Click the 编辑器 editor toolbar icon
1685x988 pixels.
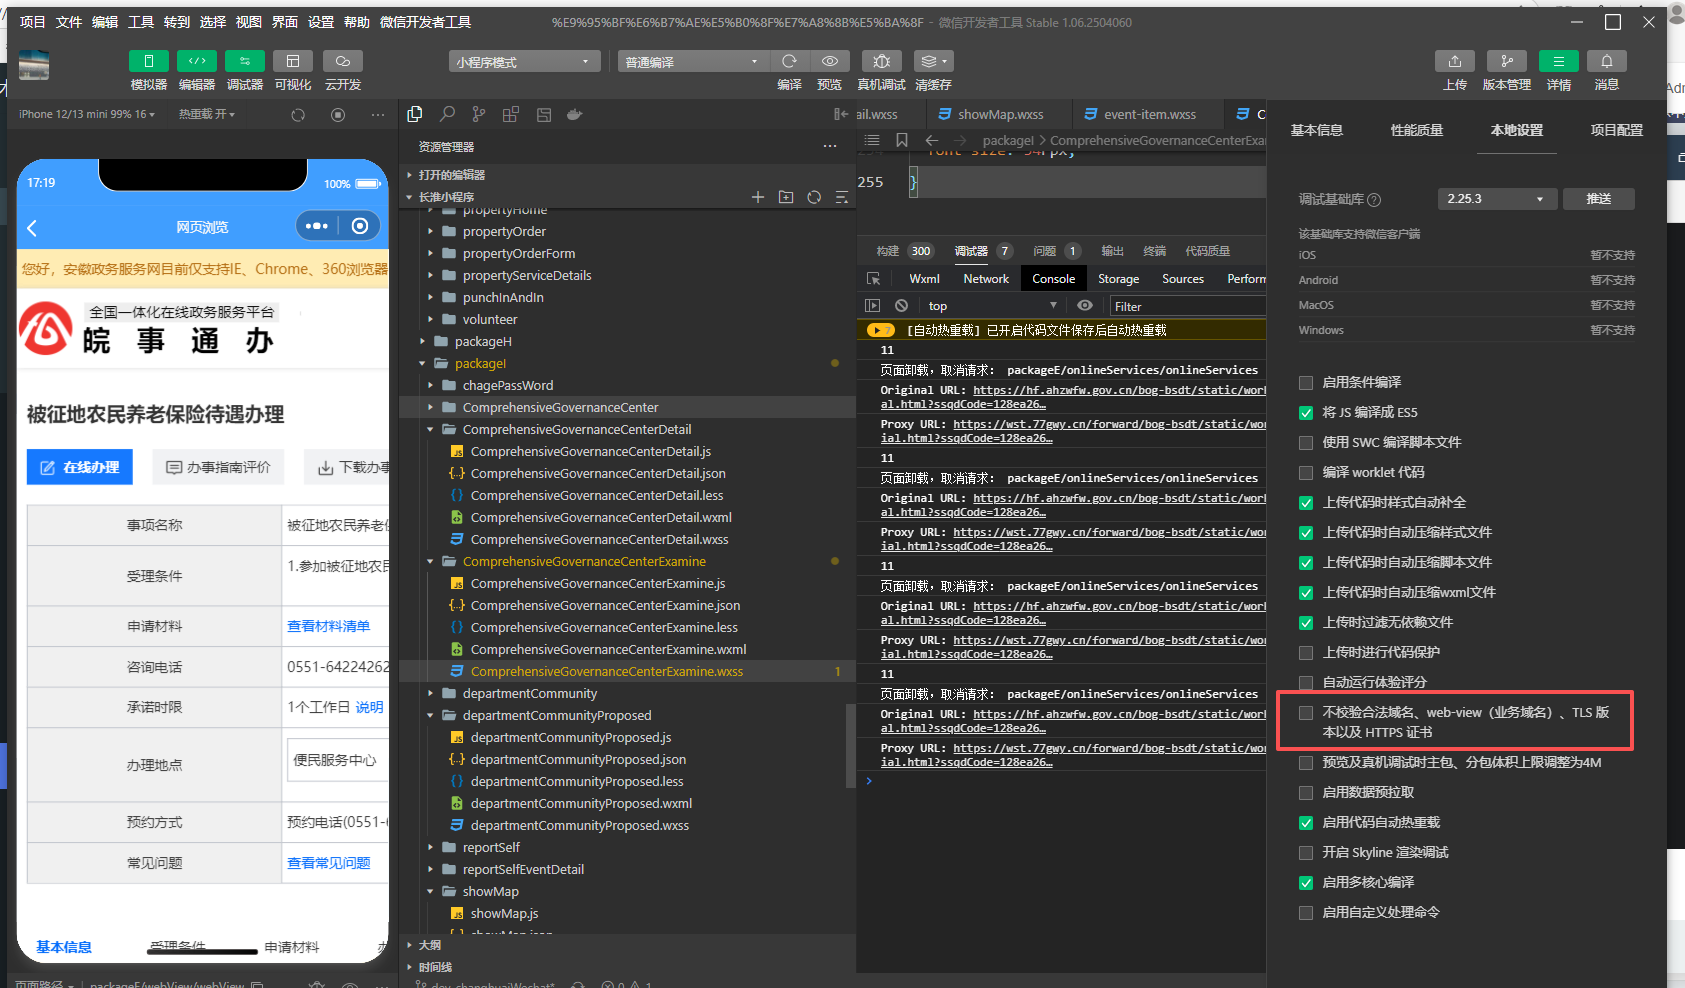(x=197, y=62)
